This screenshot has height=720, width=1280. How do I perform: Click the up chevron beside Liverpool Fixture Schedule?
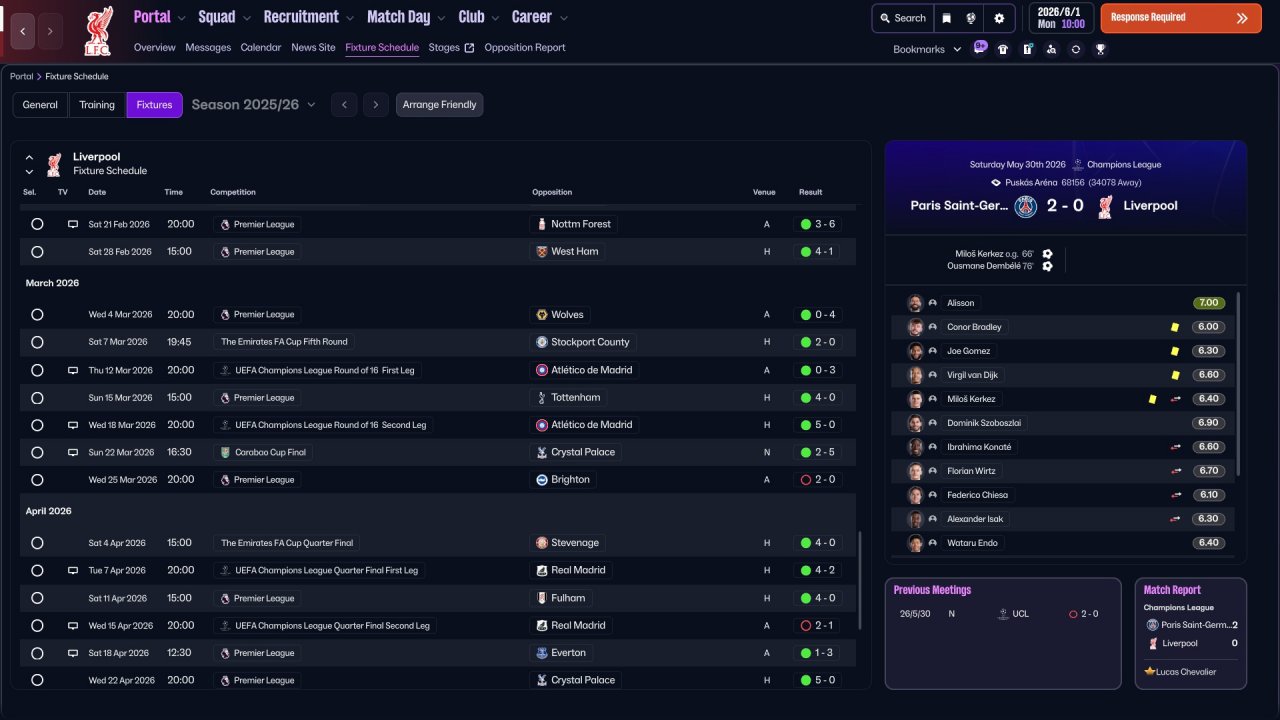[29, 158]
